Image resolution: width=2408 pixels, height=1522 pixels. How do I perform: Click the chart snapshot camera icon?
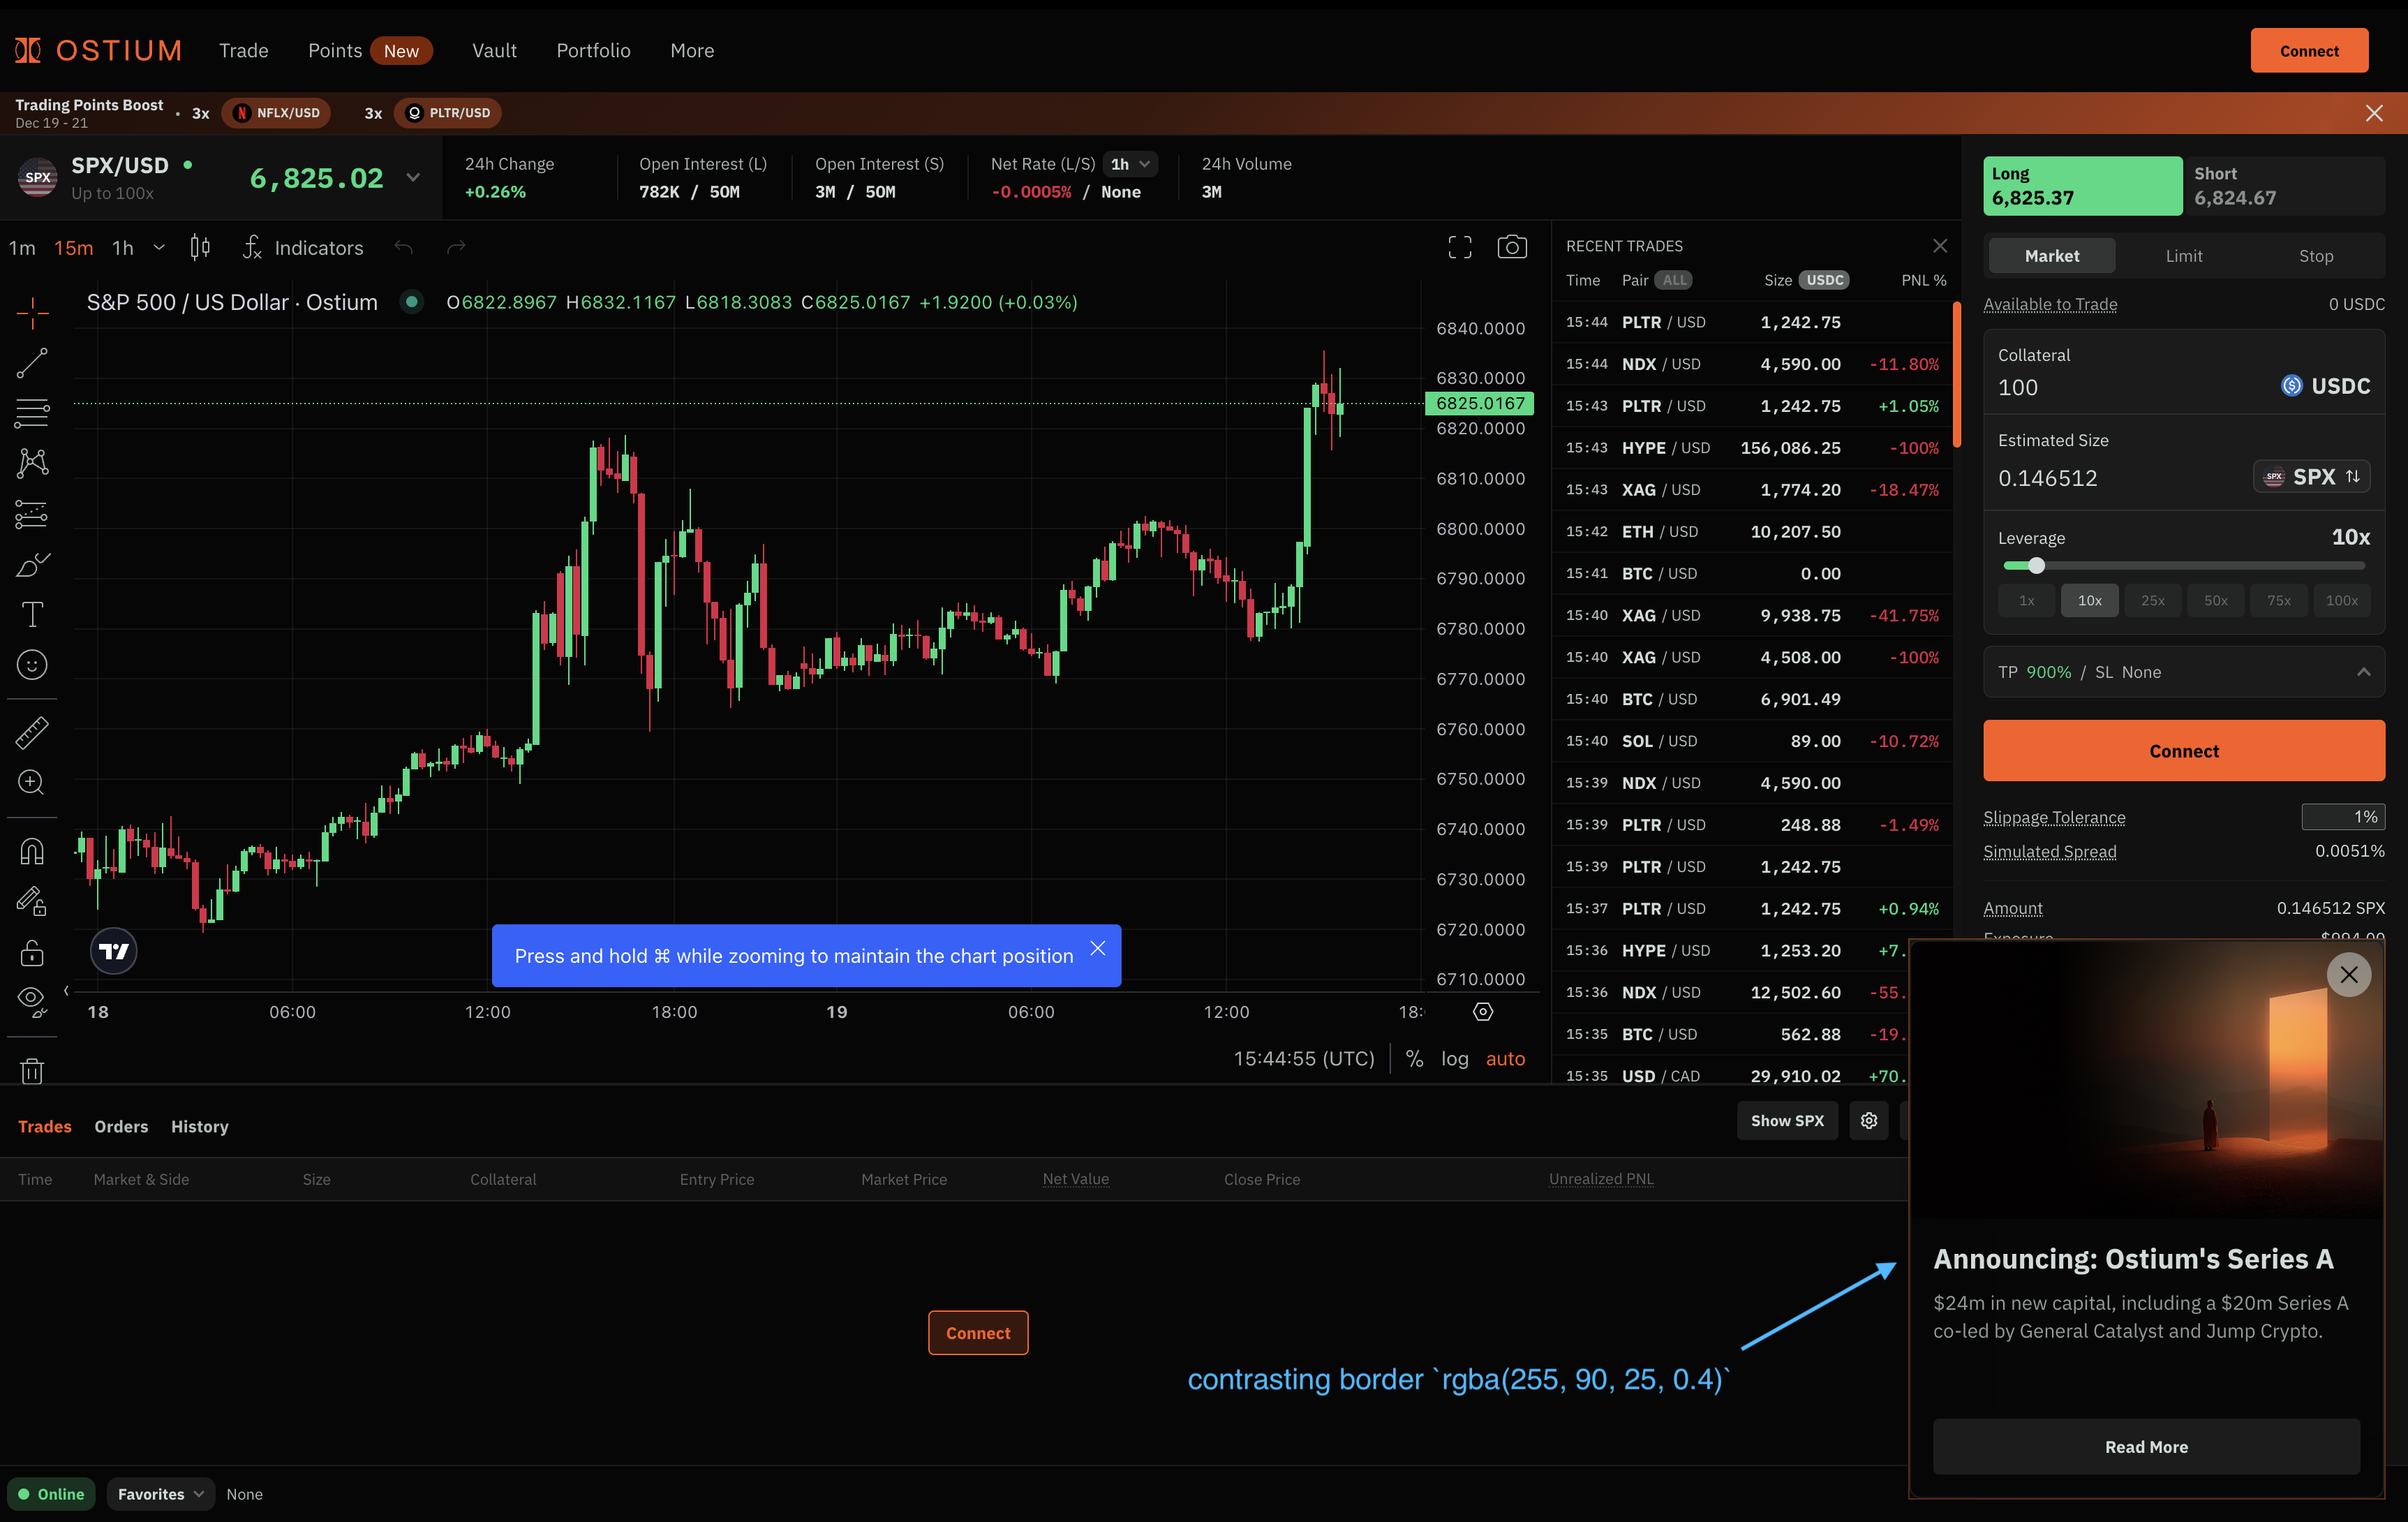pos(1511,247)
